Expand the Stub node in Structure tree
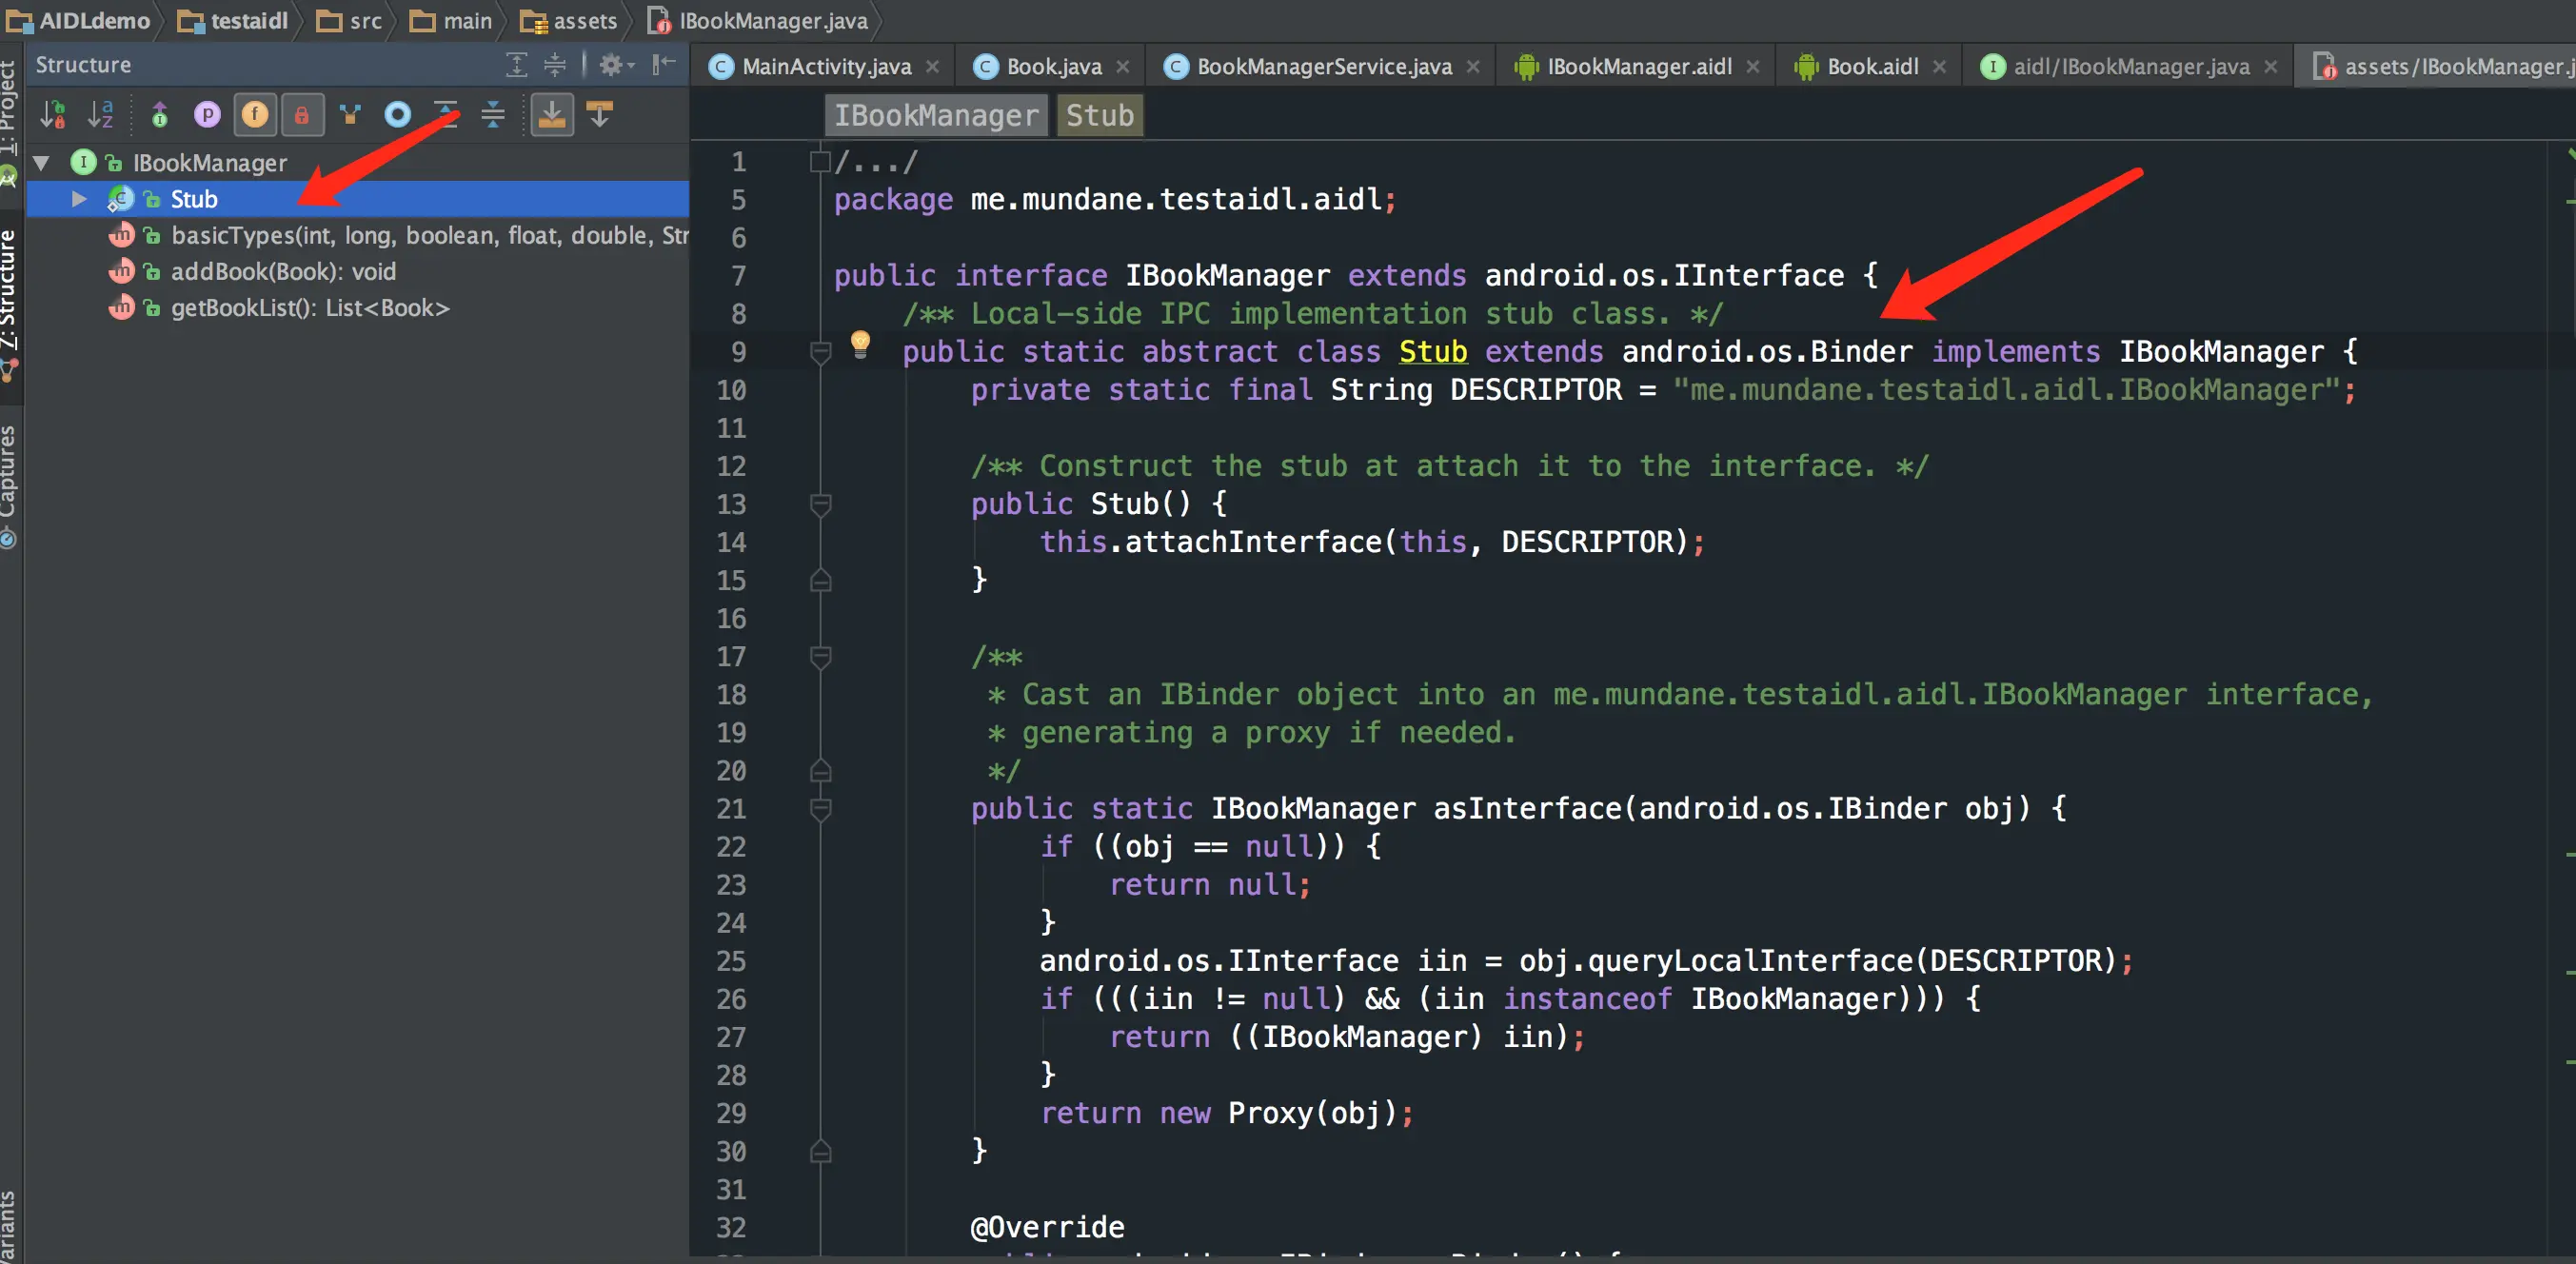Screen dimensions: 2576x1264 [78, 199]
